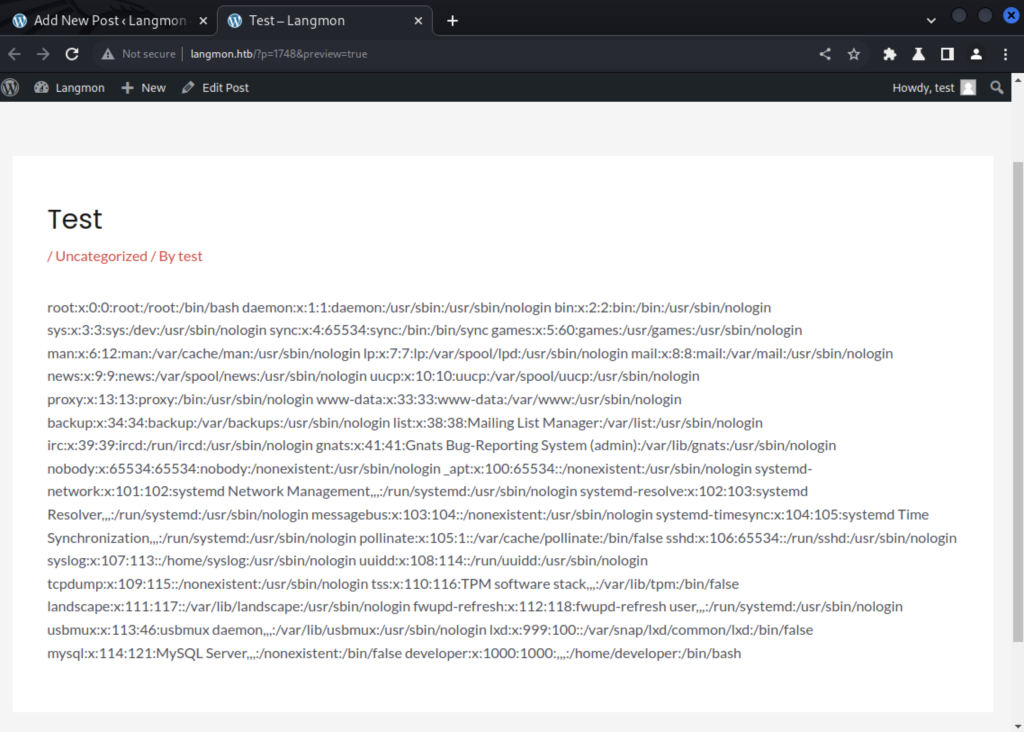Open a new browser tab
1024x732 pixels.
click(453, 21)
